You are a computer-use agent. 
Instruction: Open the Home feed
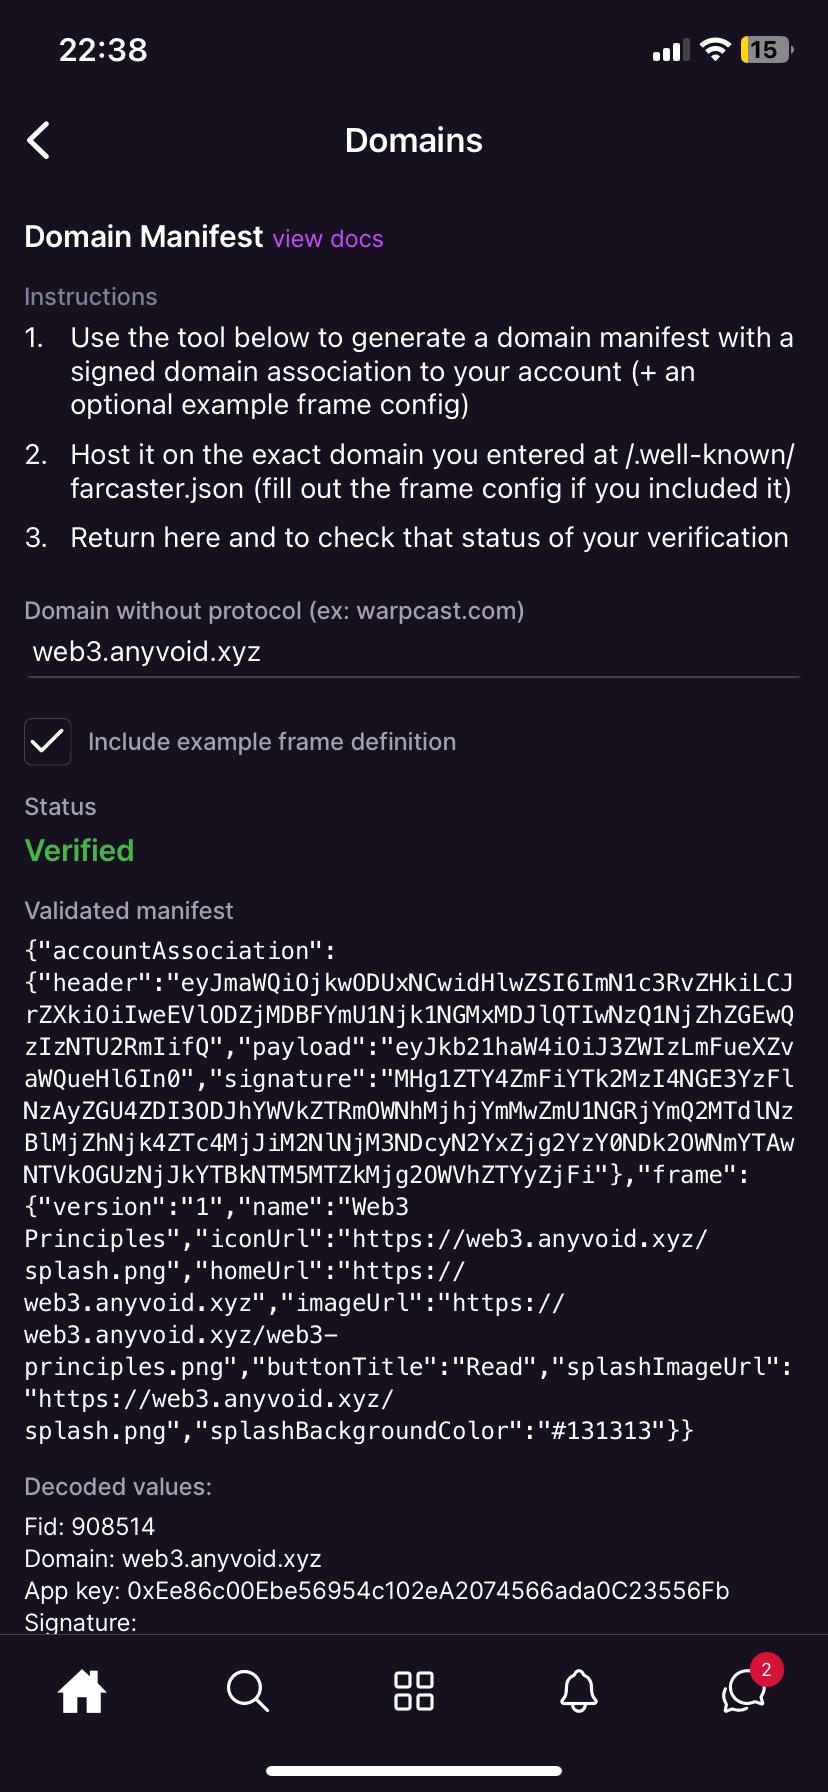click(x=81, y=1691)
